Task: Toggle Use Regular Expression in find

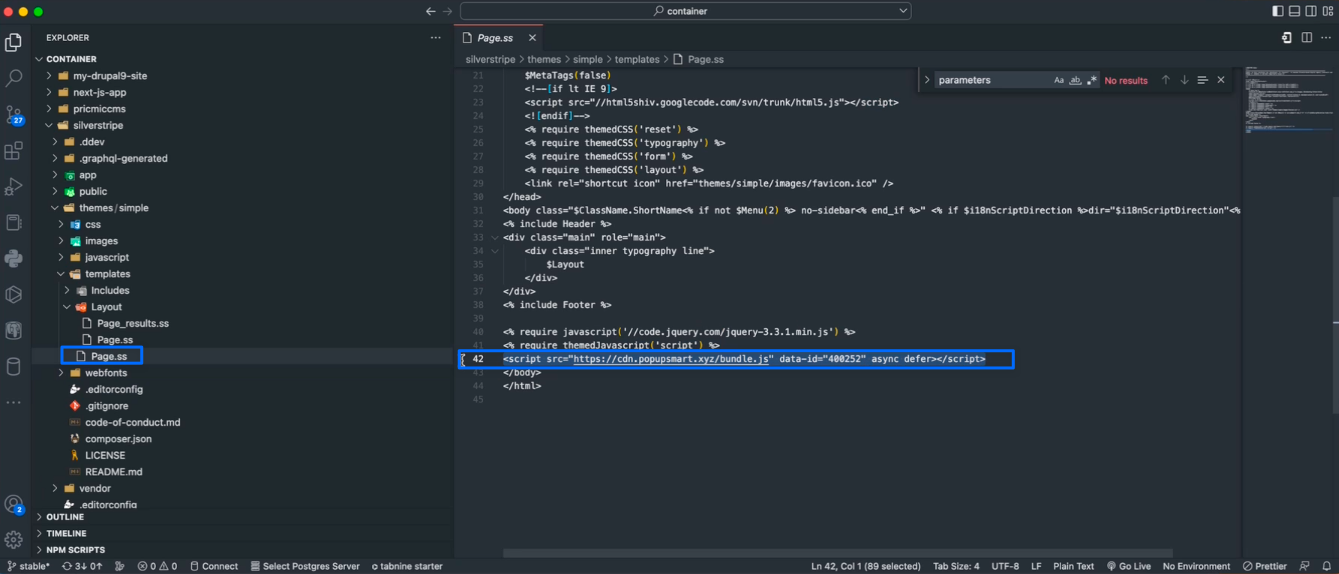Action: (1091, 80)
